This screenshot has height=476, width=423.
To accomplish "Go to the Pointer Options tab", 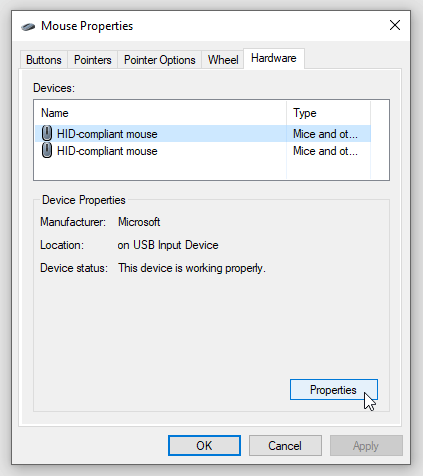I will 159,60.
